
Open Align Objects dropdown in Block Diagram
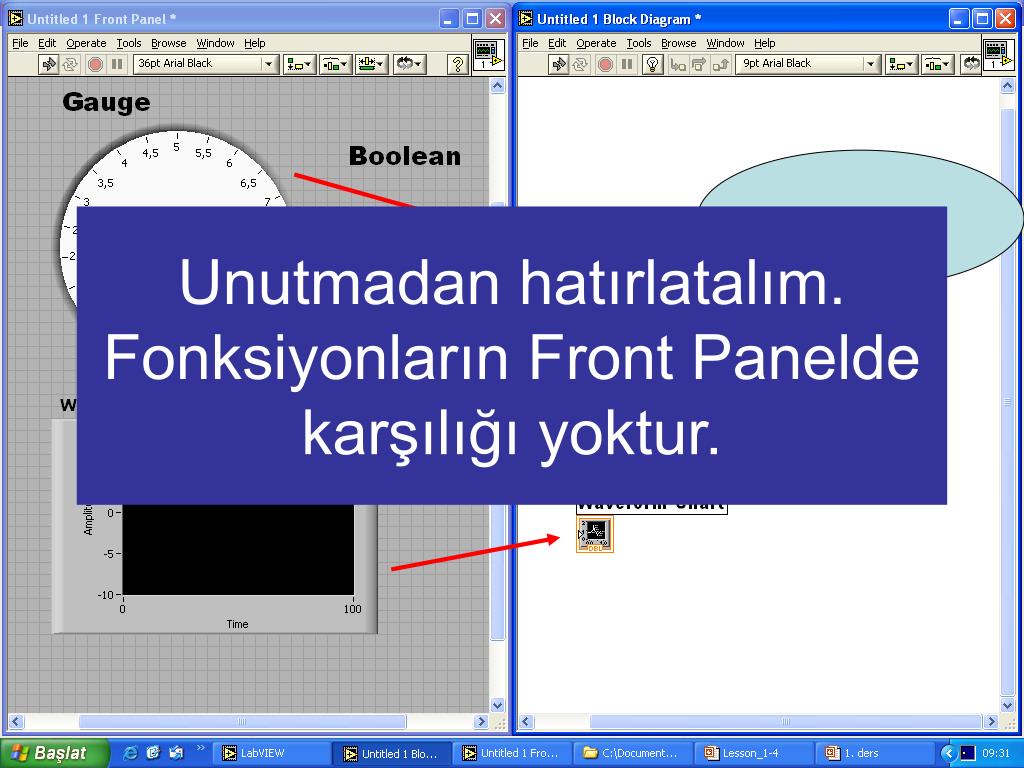click(x=901, y=64)
